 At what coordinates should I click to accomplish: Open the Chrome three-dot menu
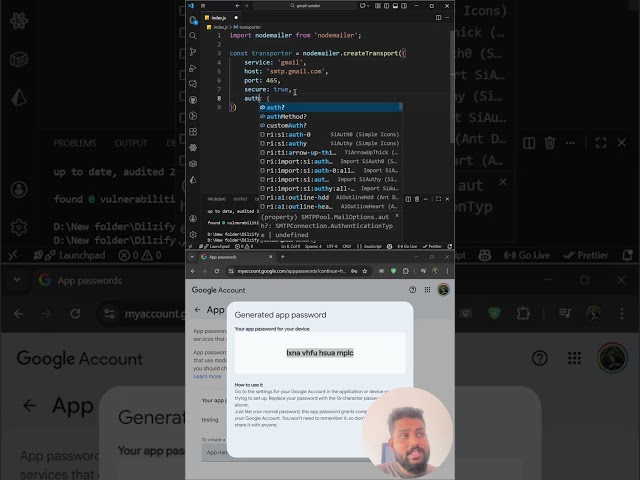pos(447,271)
